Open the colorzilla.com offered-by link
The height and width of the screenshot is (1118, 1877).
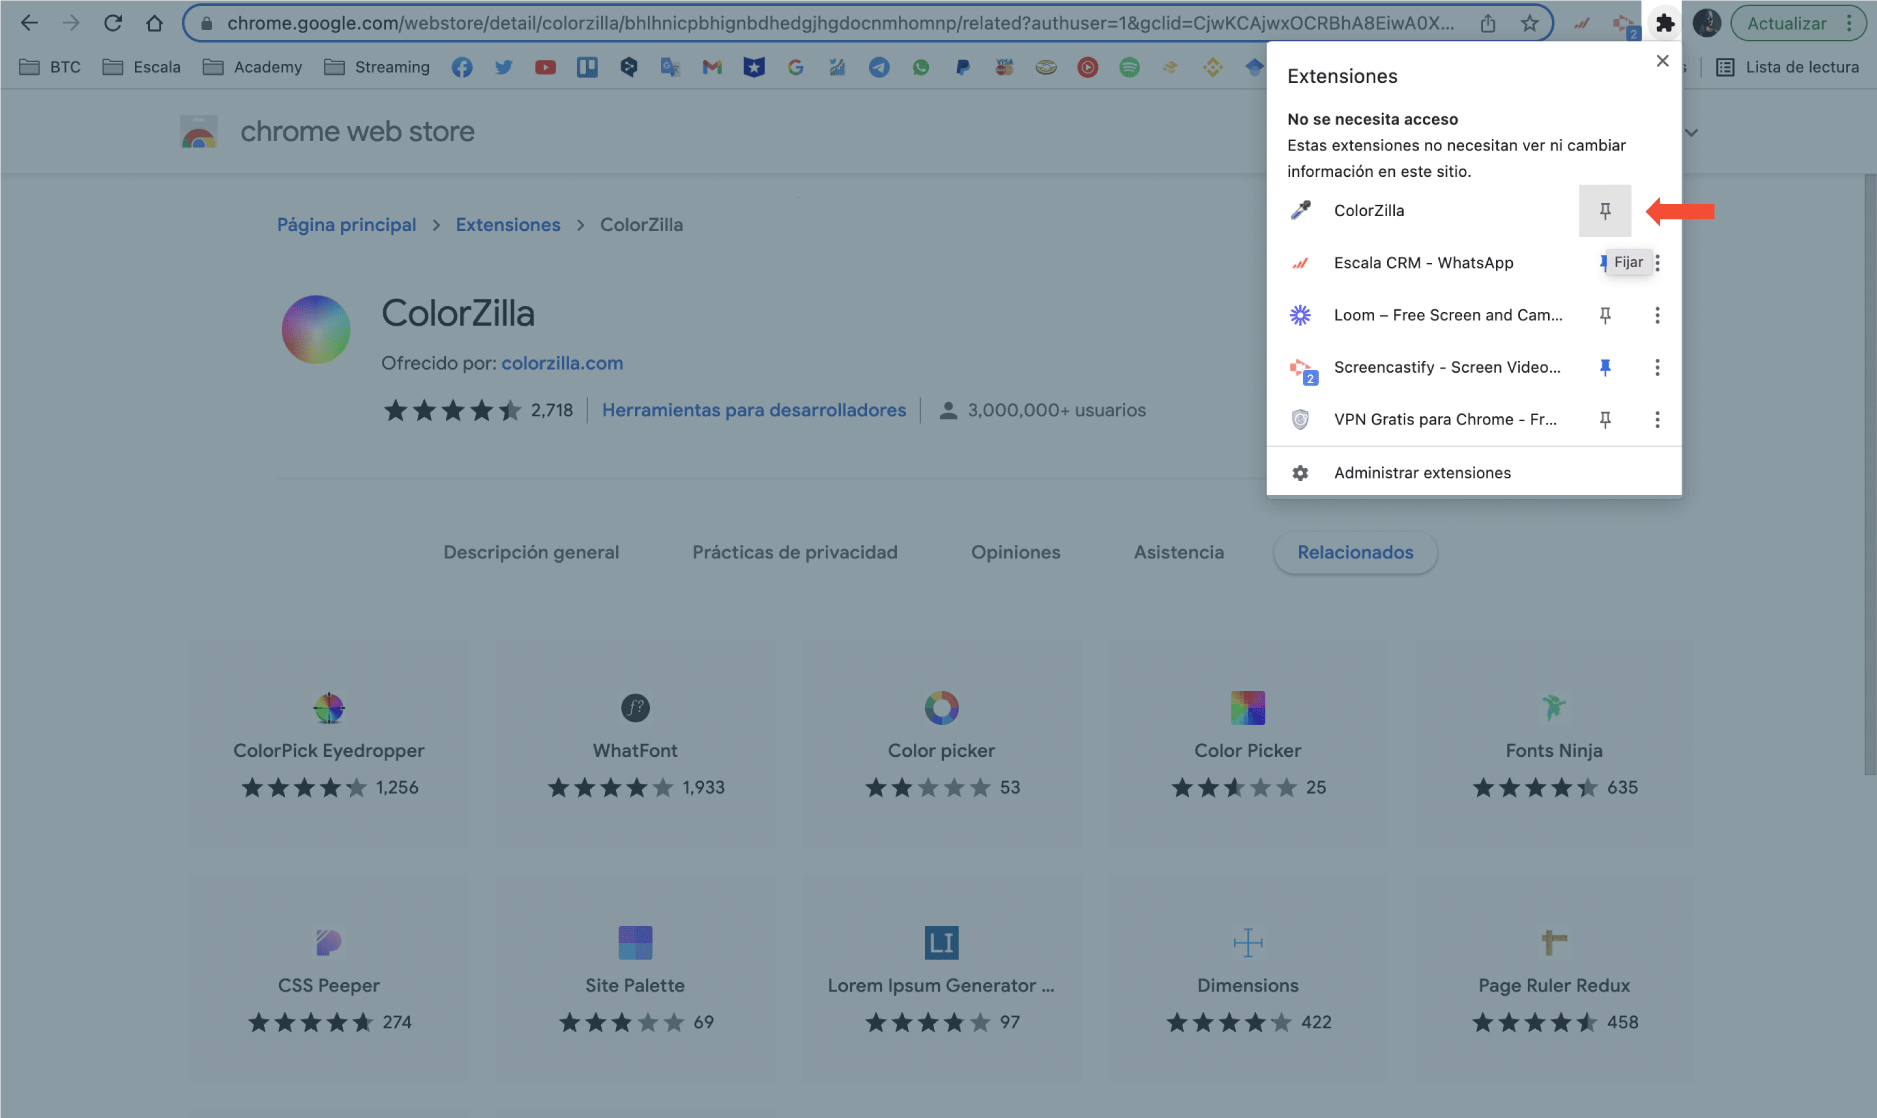562,363
